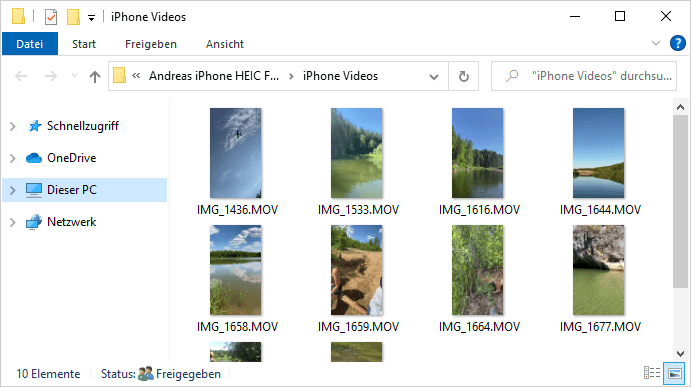The width and height of the screenshot is (691, 387).
Task: Select the IMG_1658.MOV thumbnail
Action: [235, 270]
